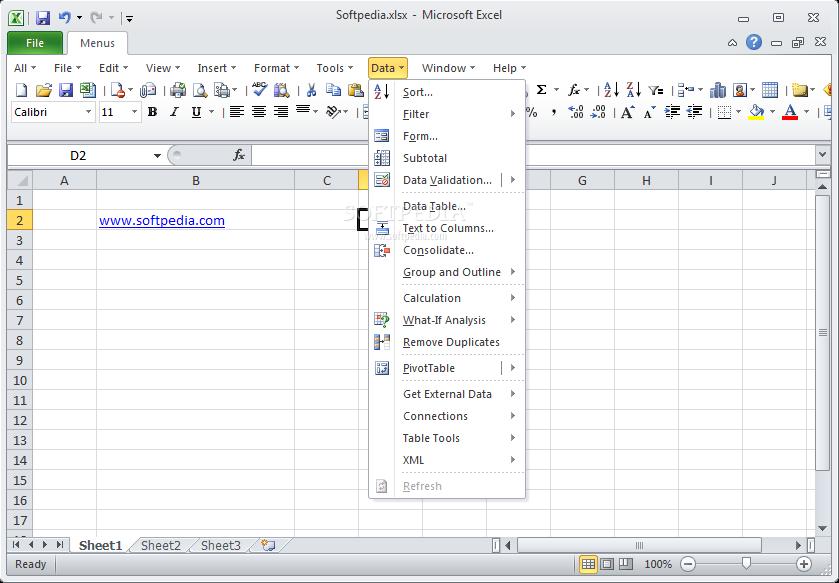Click the Help question mark icon
The image size is (839, 583).
click(x=754, y=42)
